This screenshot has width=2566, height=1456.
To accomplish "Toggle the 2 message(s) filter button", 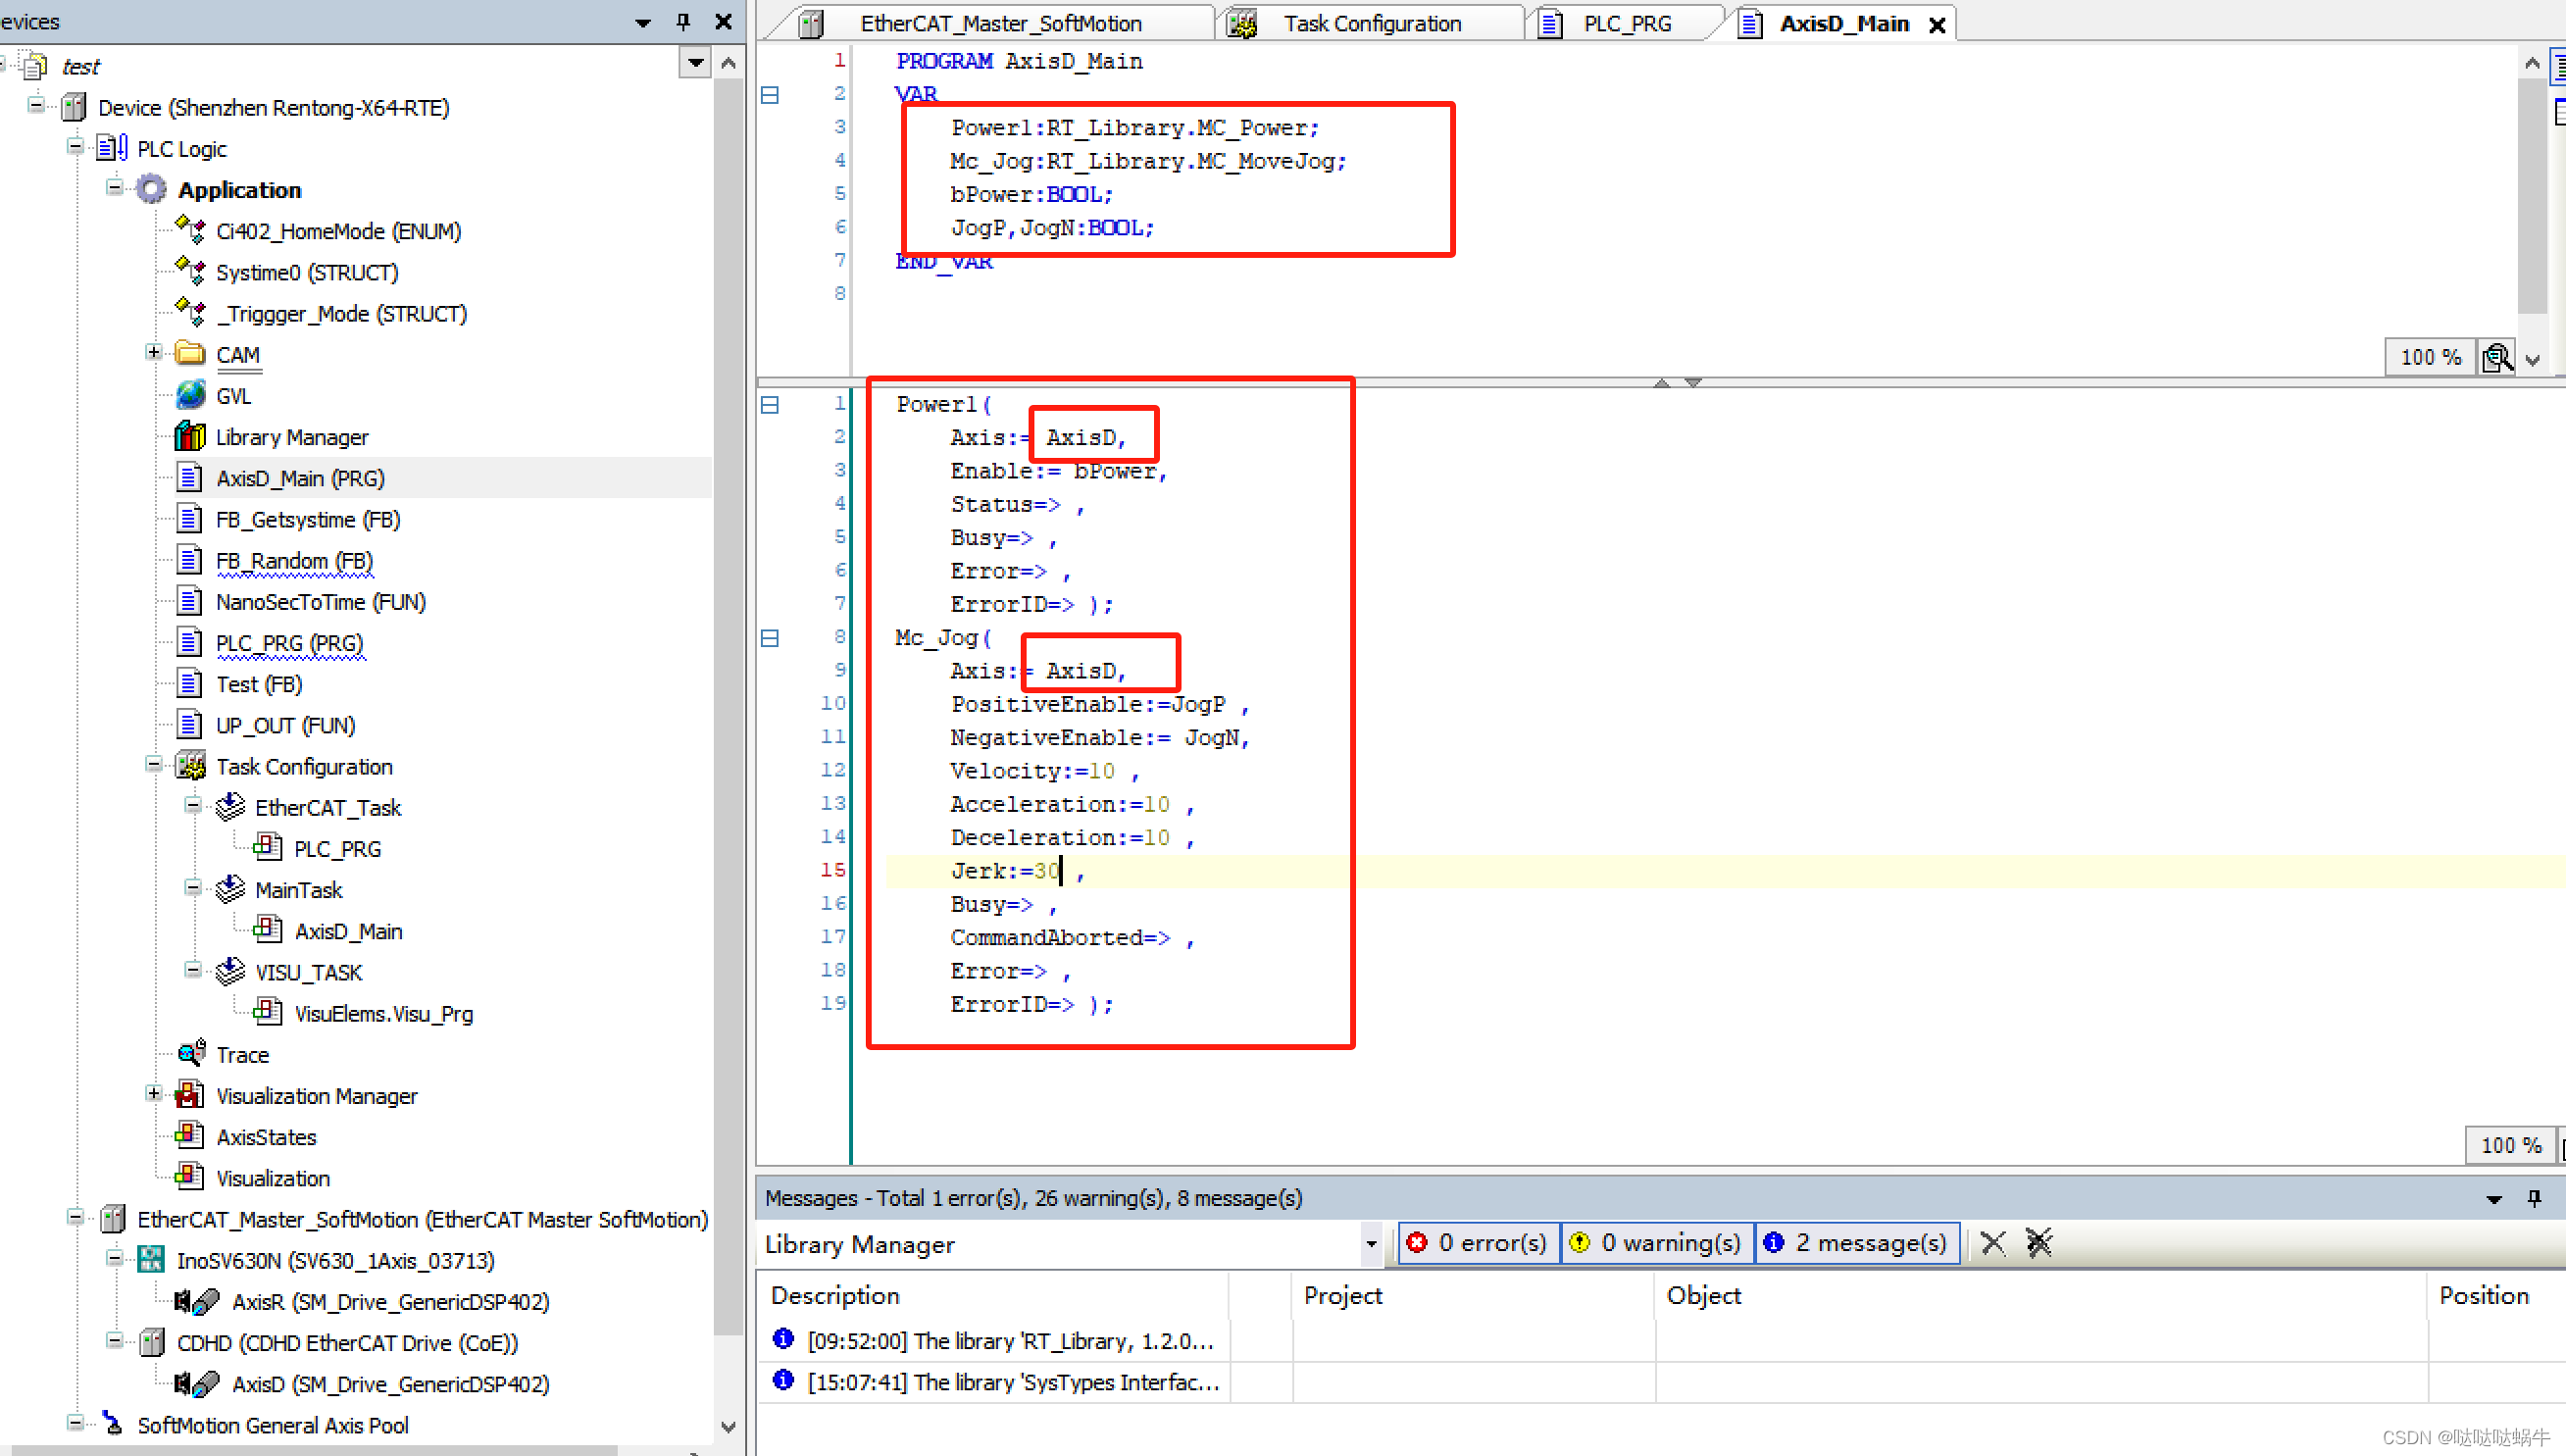I will (1858, 1243).
